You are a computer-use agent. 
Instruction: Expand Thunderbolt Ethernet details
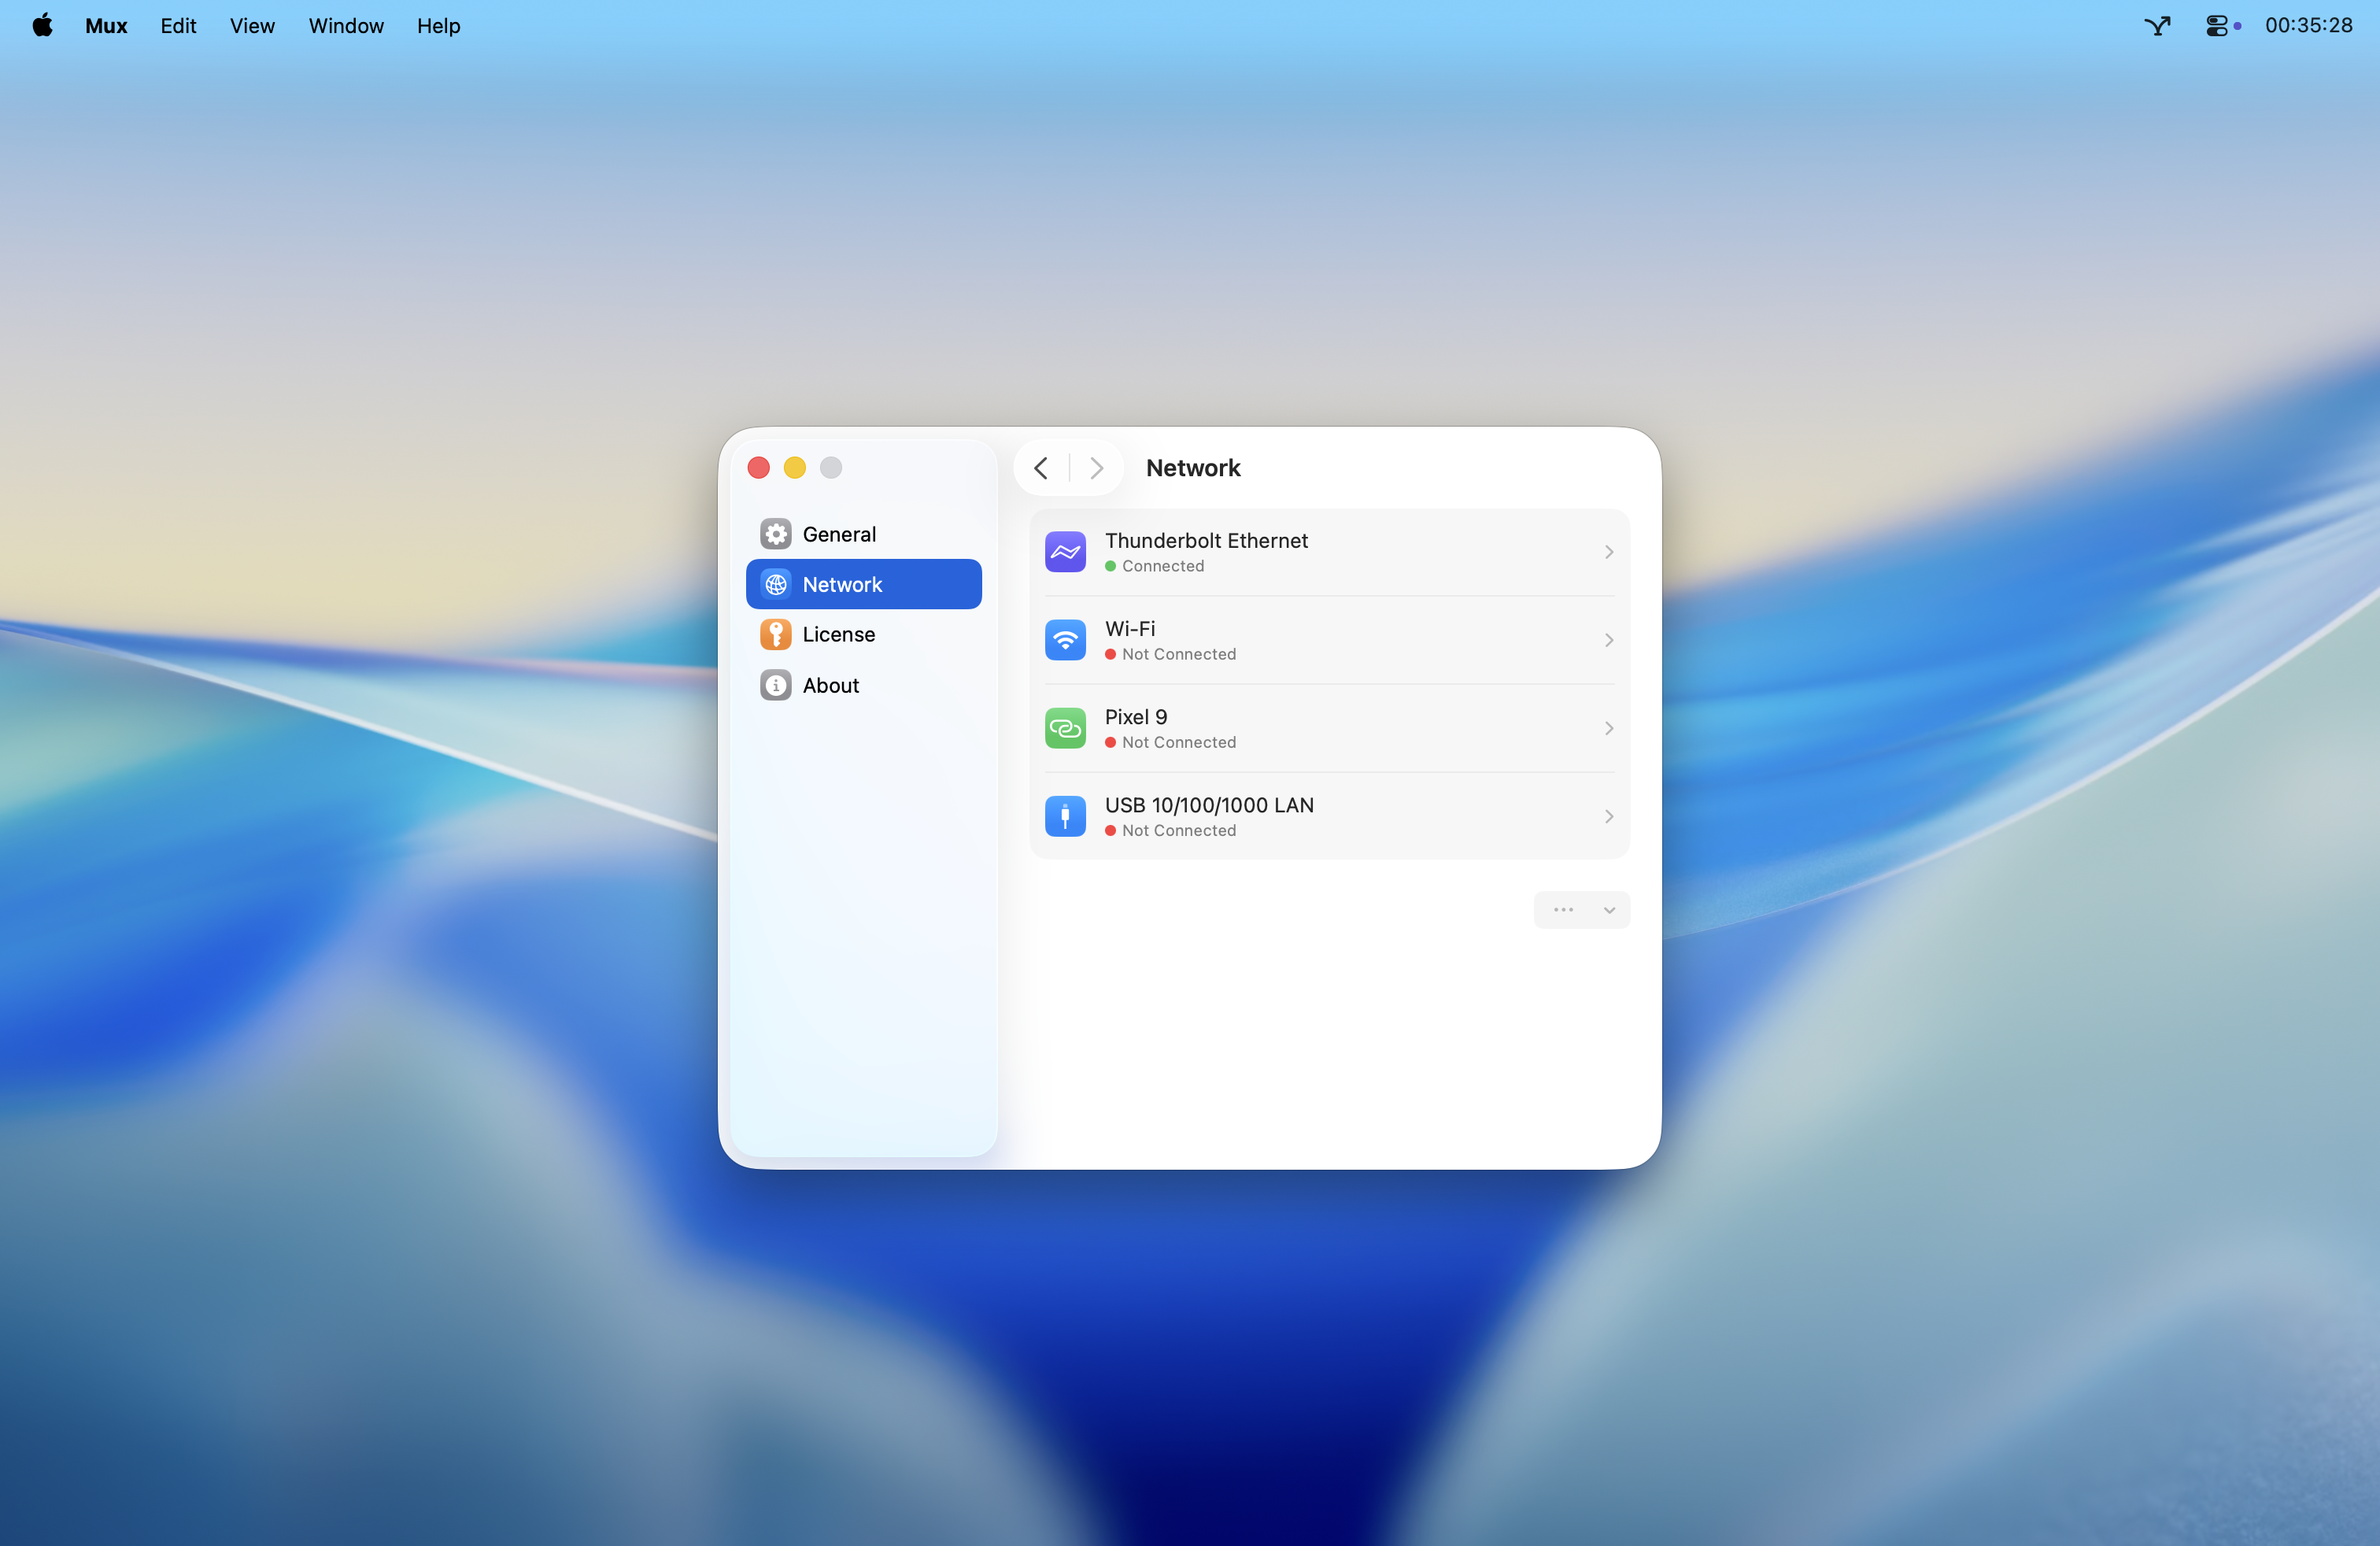click(x=1608, y=551)
